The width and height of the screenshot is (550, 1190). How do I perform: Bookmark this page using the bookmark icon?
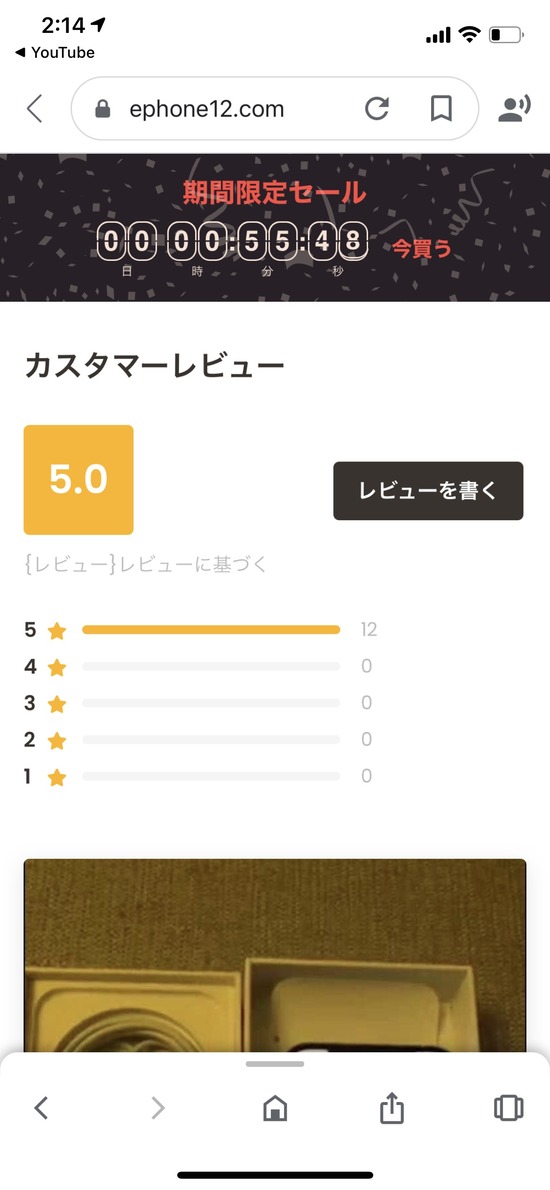[x=441, y=109]
